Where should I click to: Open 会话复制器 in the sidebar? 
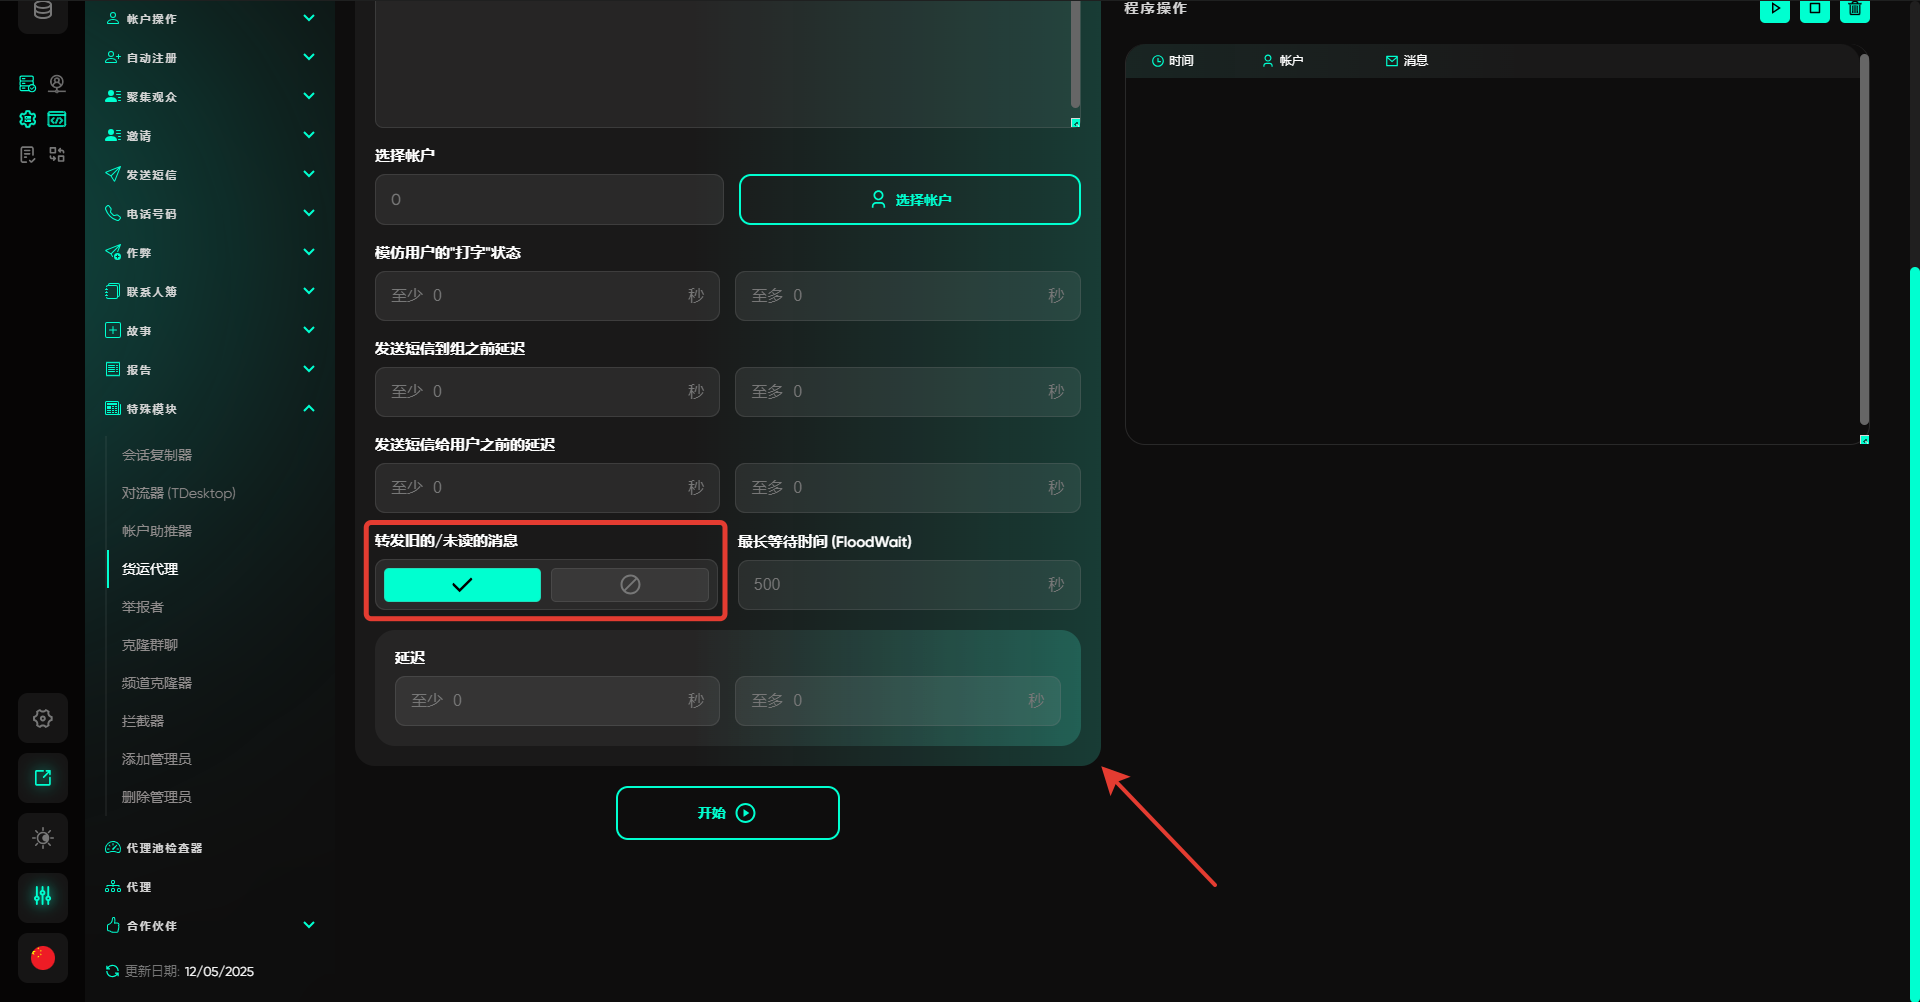(157, 455)
